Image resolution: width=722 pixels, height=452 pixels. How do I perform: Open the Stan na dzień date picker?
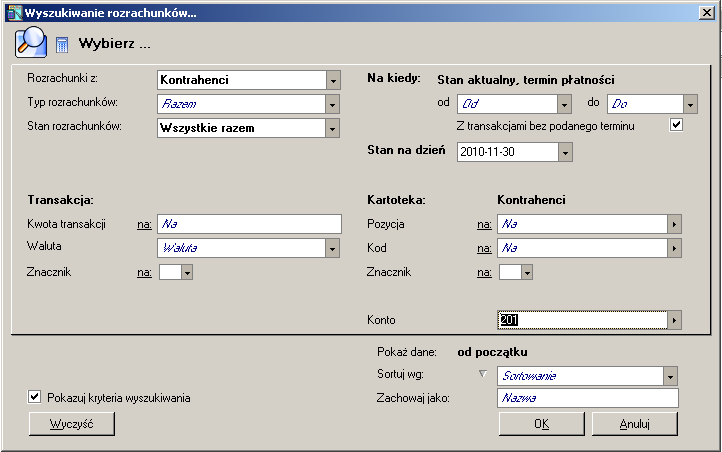tap(566, 153)
